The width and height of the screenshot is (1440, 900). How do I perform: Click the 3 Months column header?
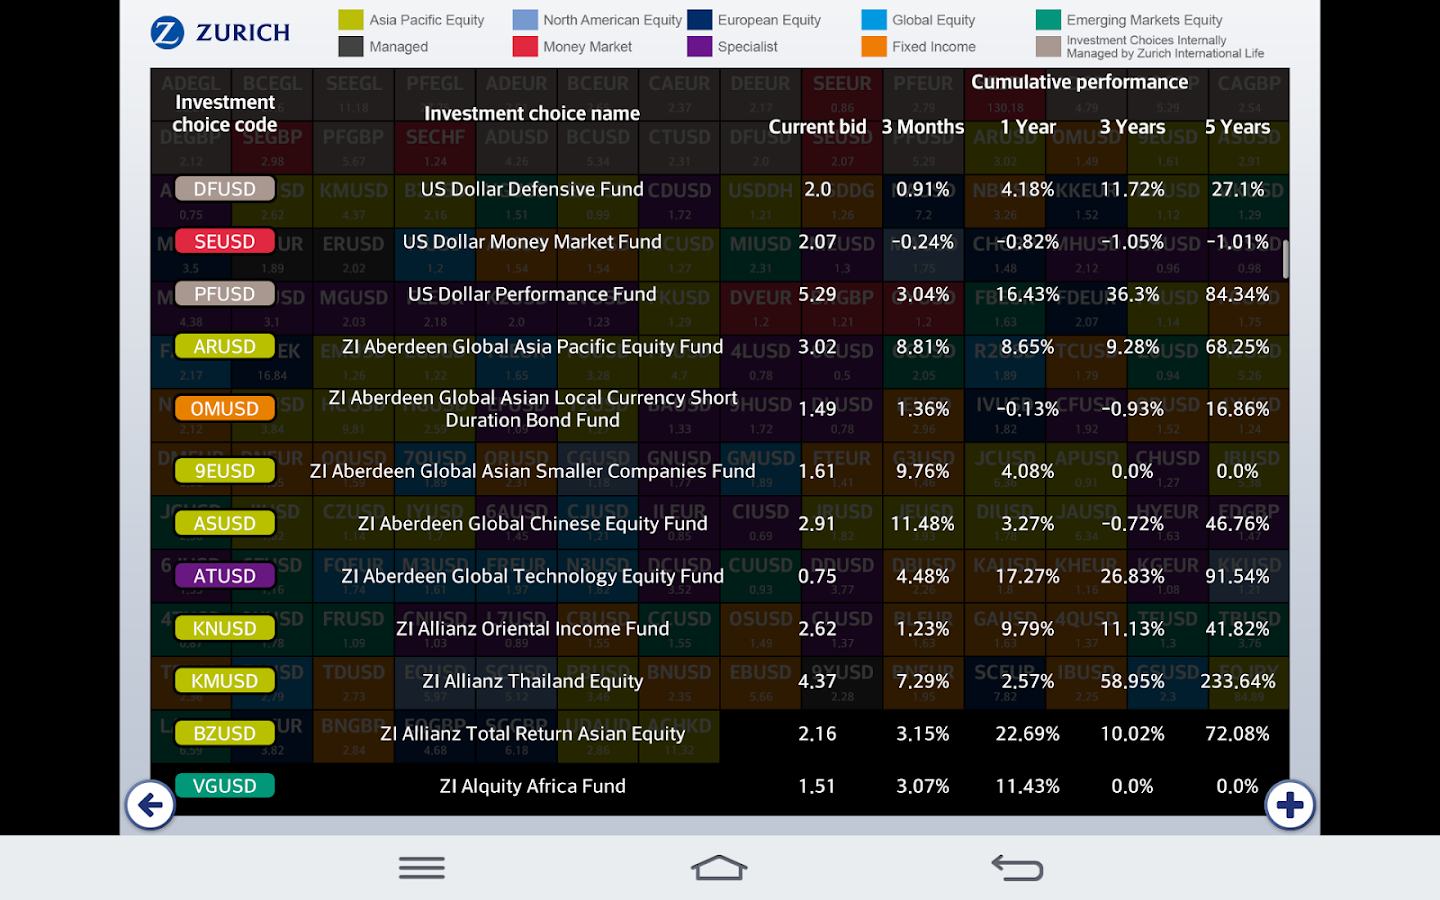[923, 127]
